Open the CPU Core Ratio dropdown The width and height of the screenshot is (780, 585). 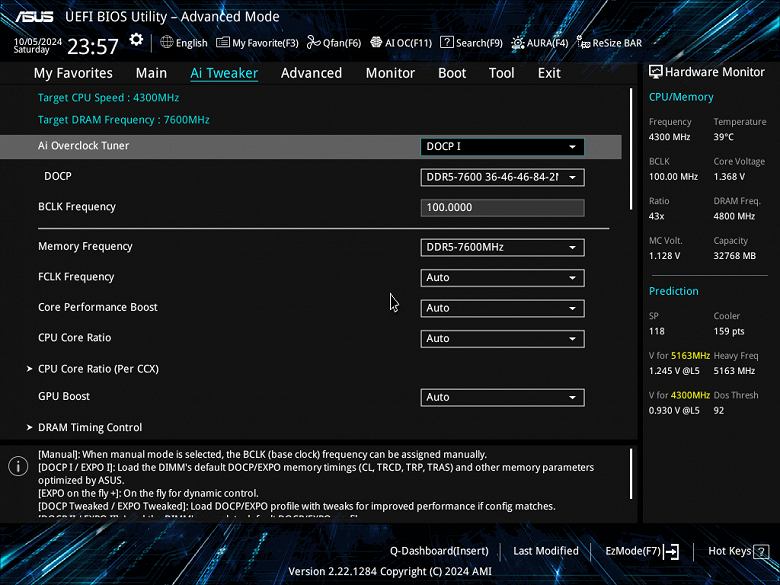(x=502, y=338)
